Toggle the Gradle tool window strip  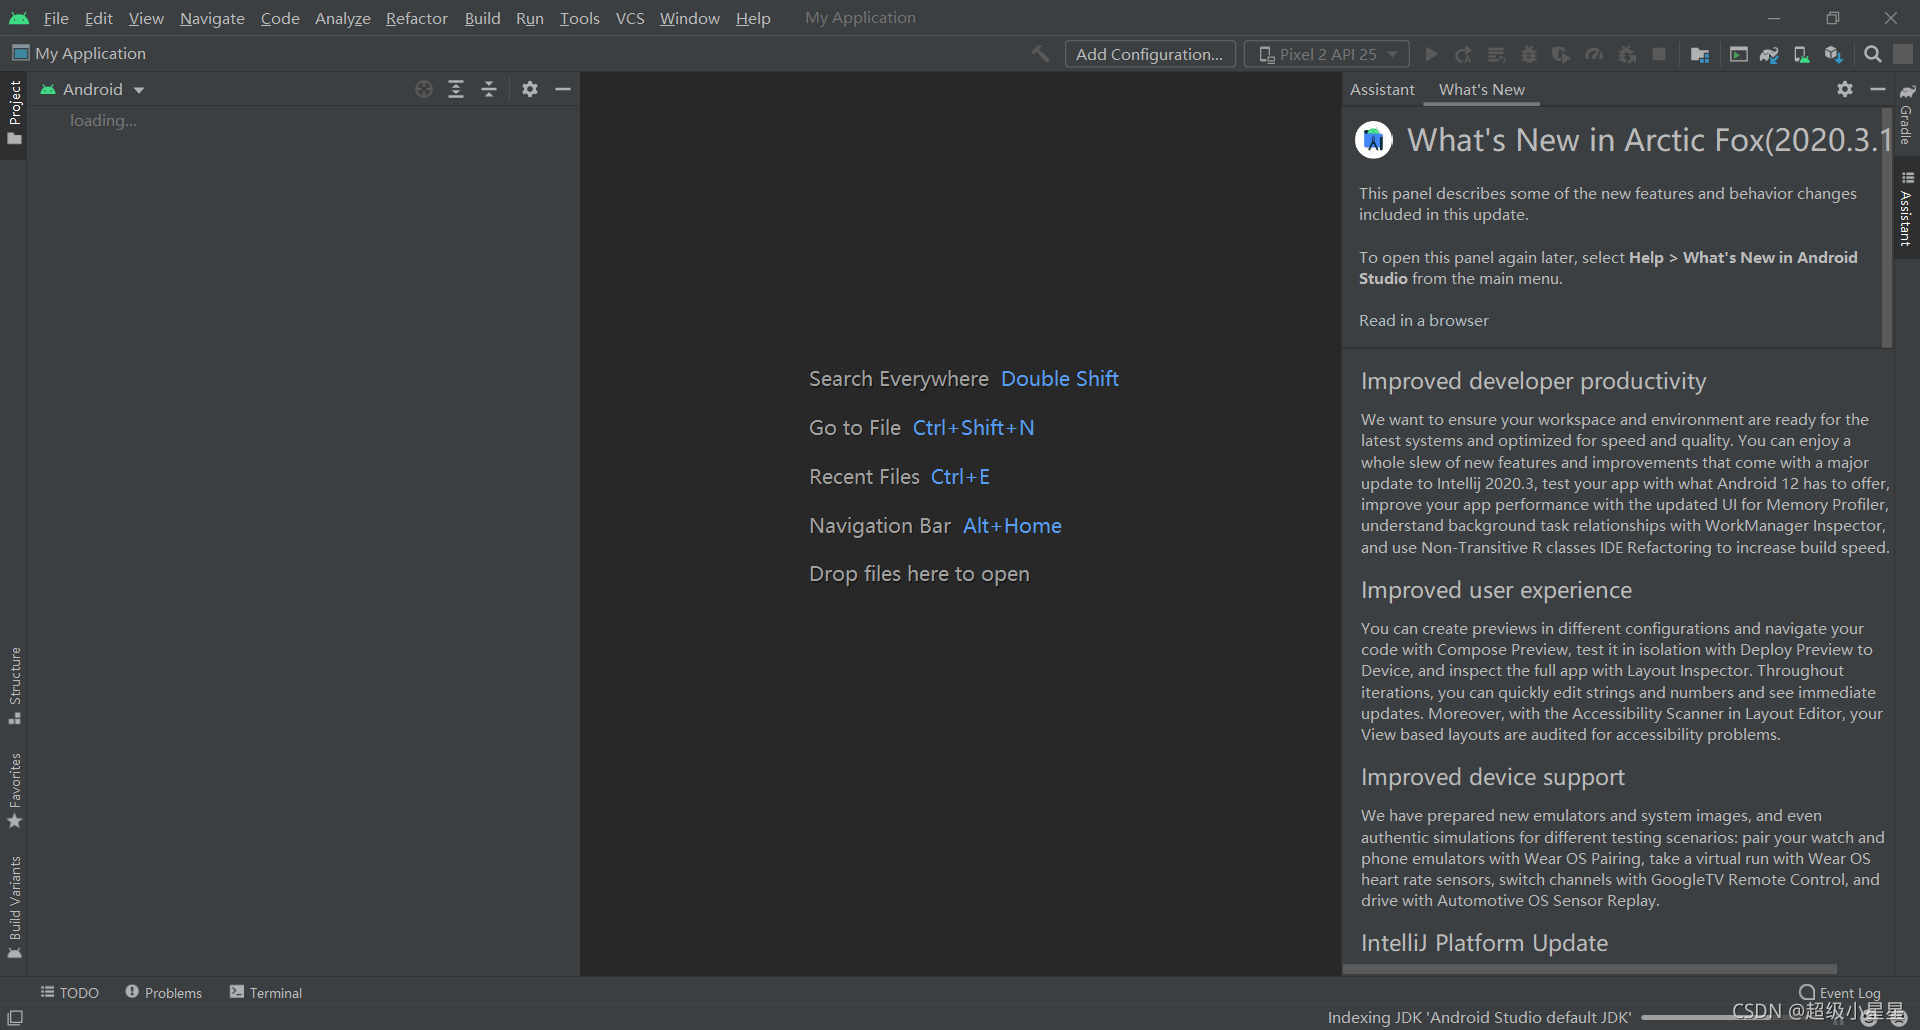[x=1906, y=116]
